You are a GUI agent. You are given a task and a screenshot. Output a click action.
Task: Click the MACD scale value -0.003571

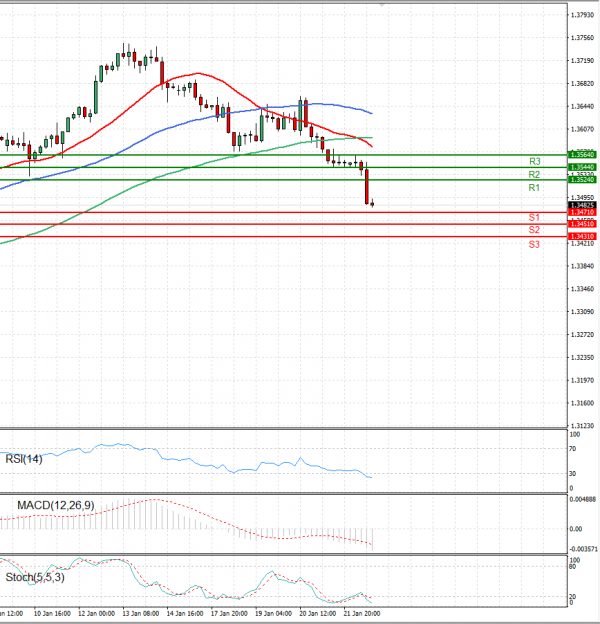click(584, 549)
